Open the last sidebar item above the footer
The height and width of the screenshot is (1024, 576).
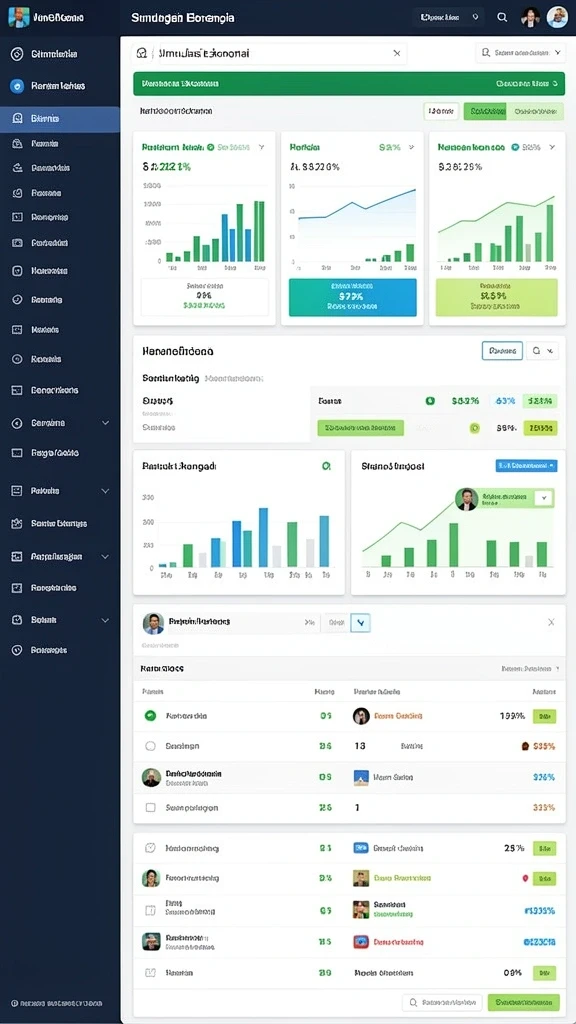60,650
